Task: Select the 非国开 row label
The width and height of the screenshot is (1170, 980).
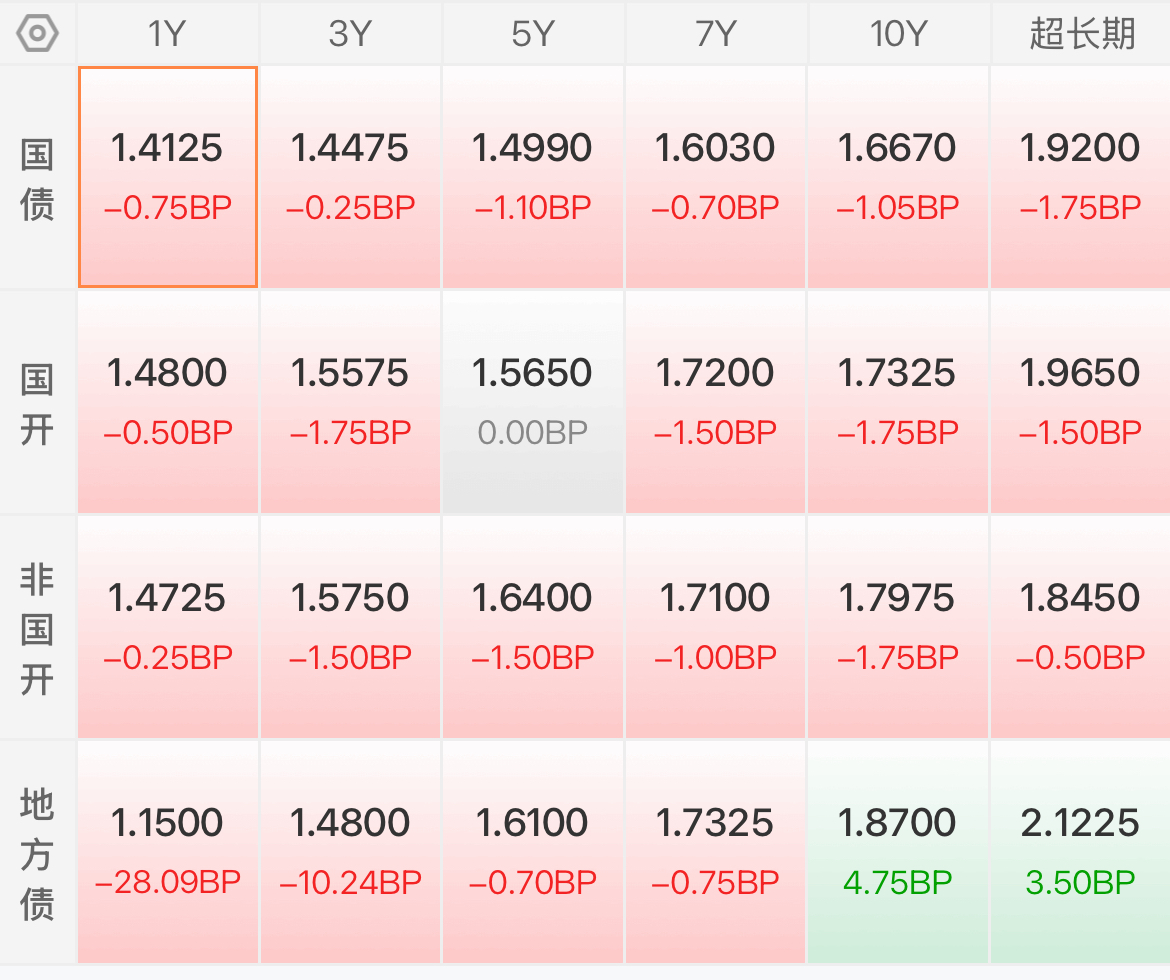Action: click(x=37, y=629)
